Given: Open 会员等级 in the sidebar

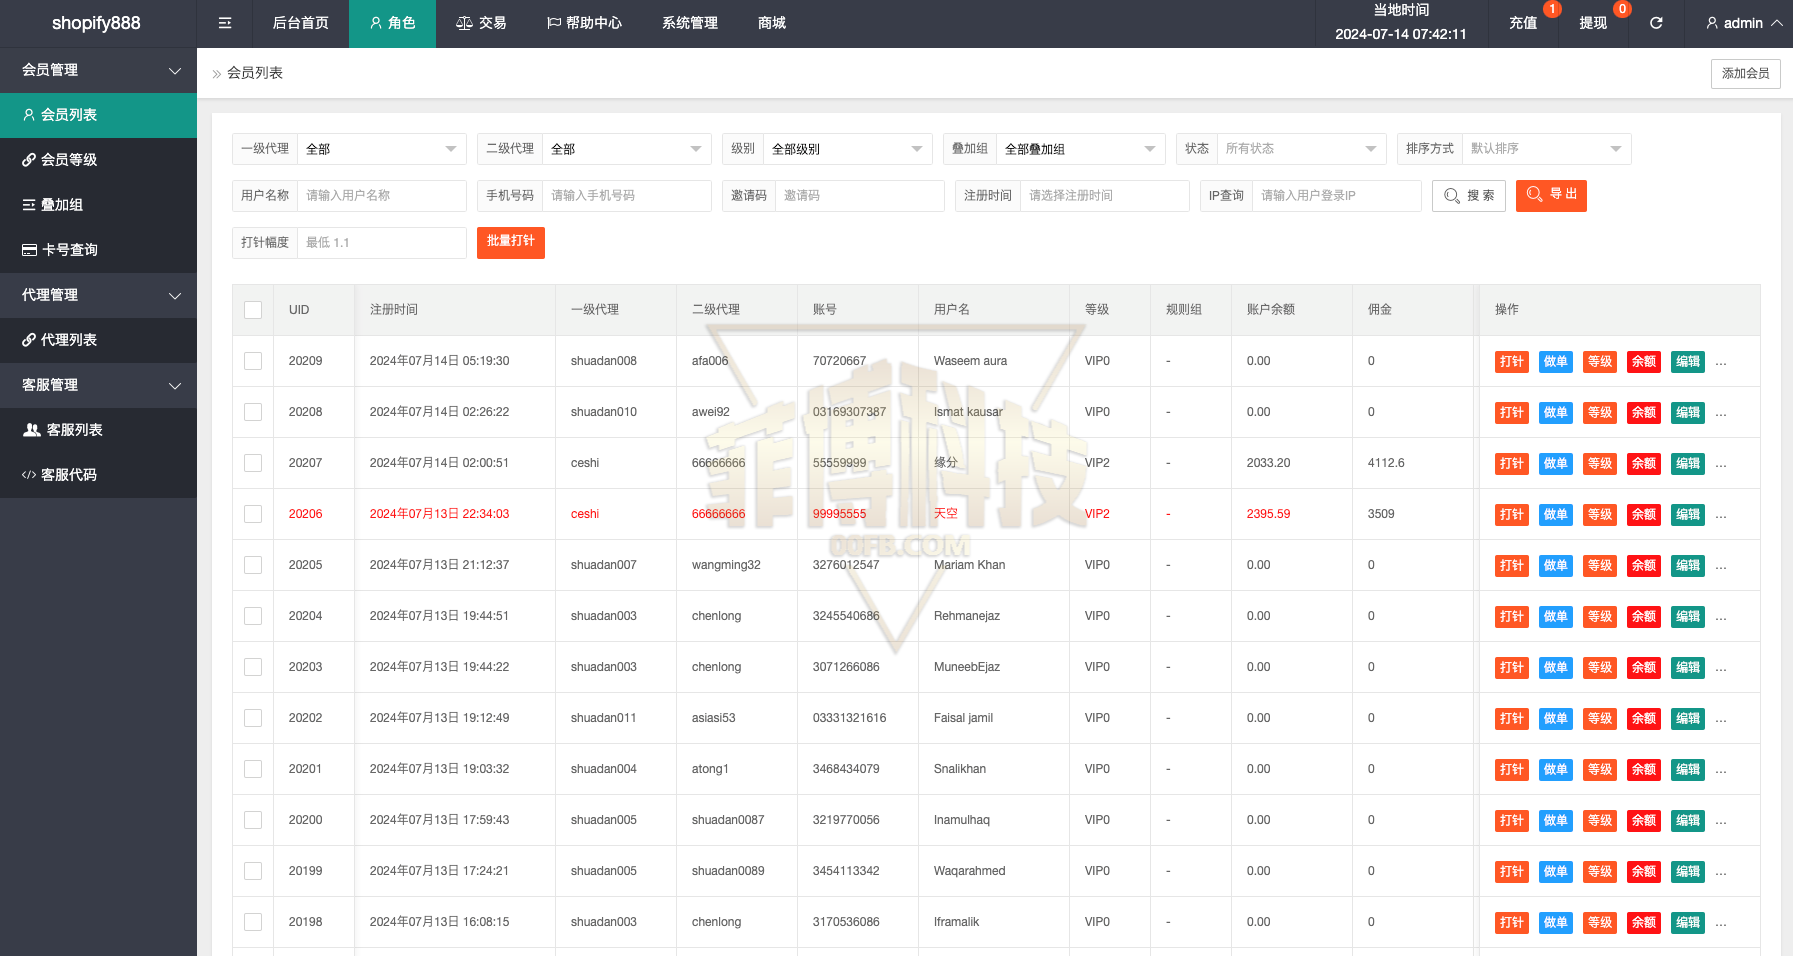Looking at the screenshot, I should [x=98, y=160].
